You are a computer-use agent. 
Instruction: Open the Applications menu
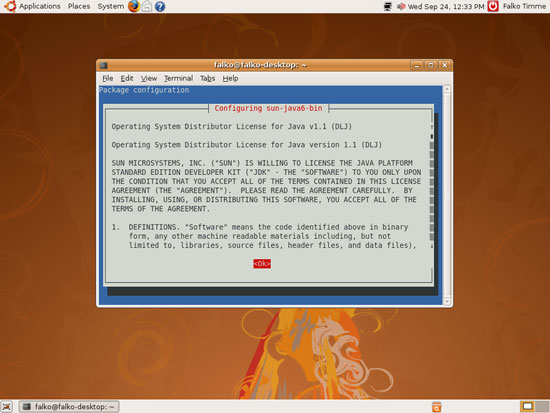pyautogui.click(x=40, y=6)
